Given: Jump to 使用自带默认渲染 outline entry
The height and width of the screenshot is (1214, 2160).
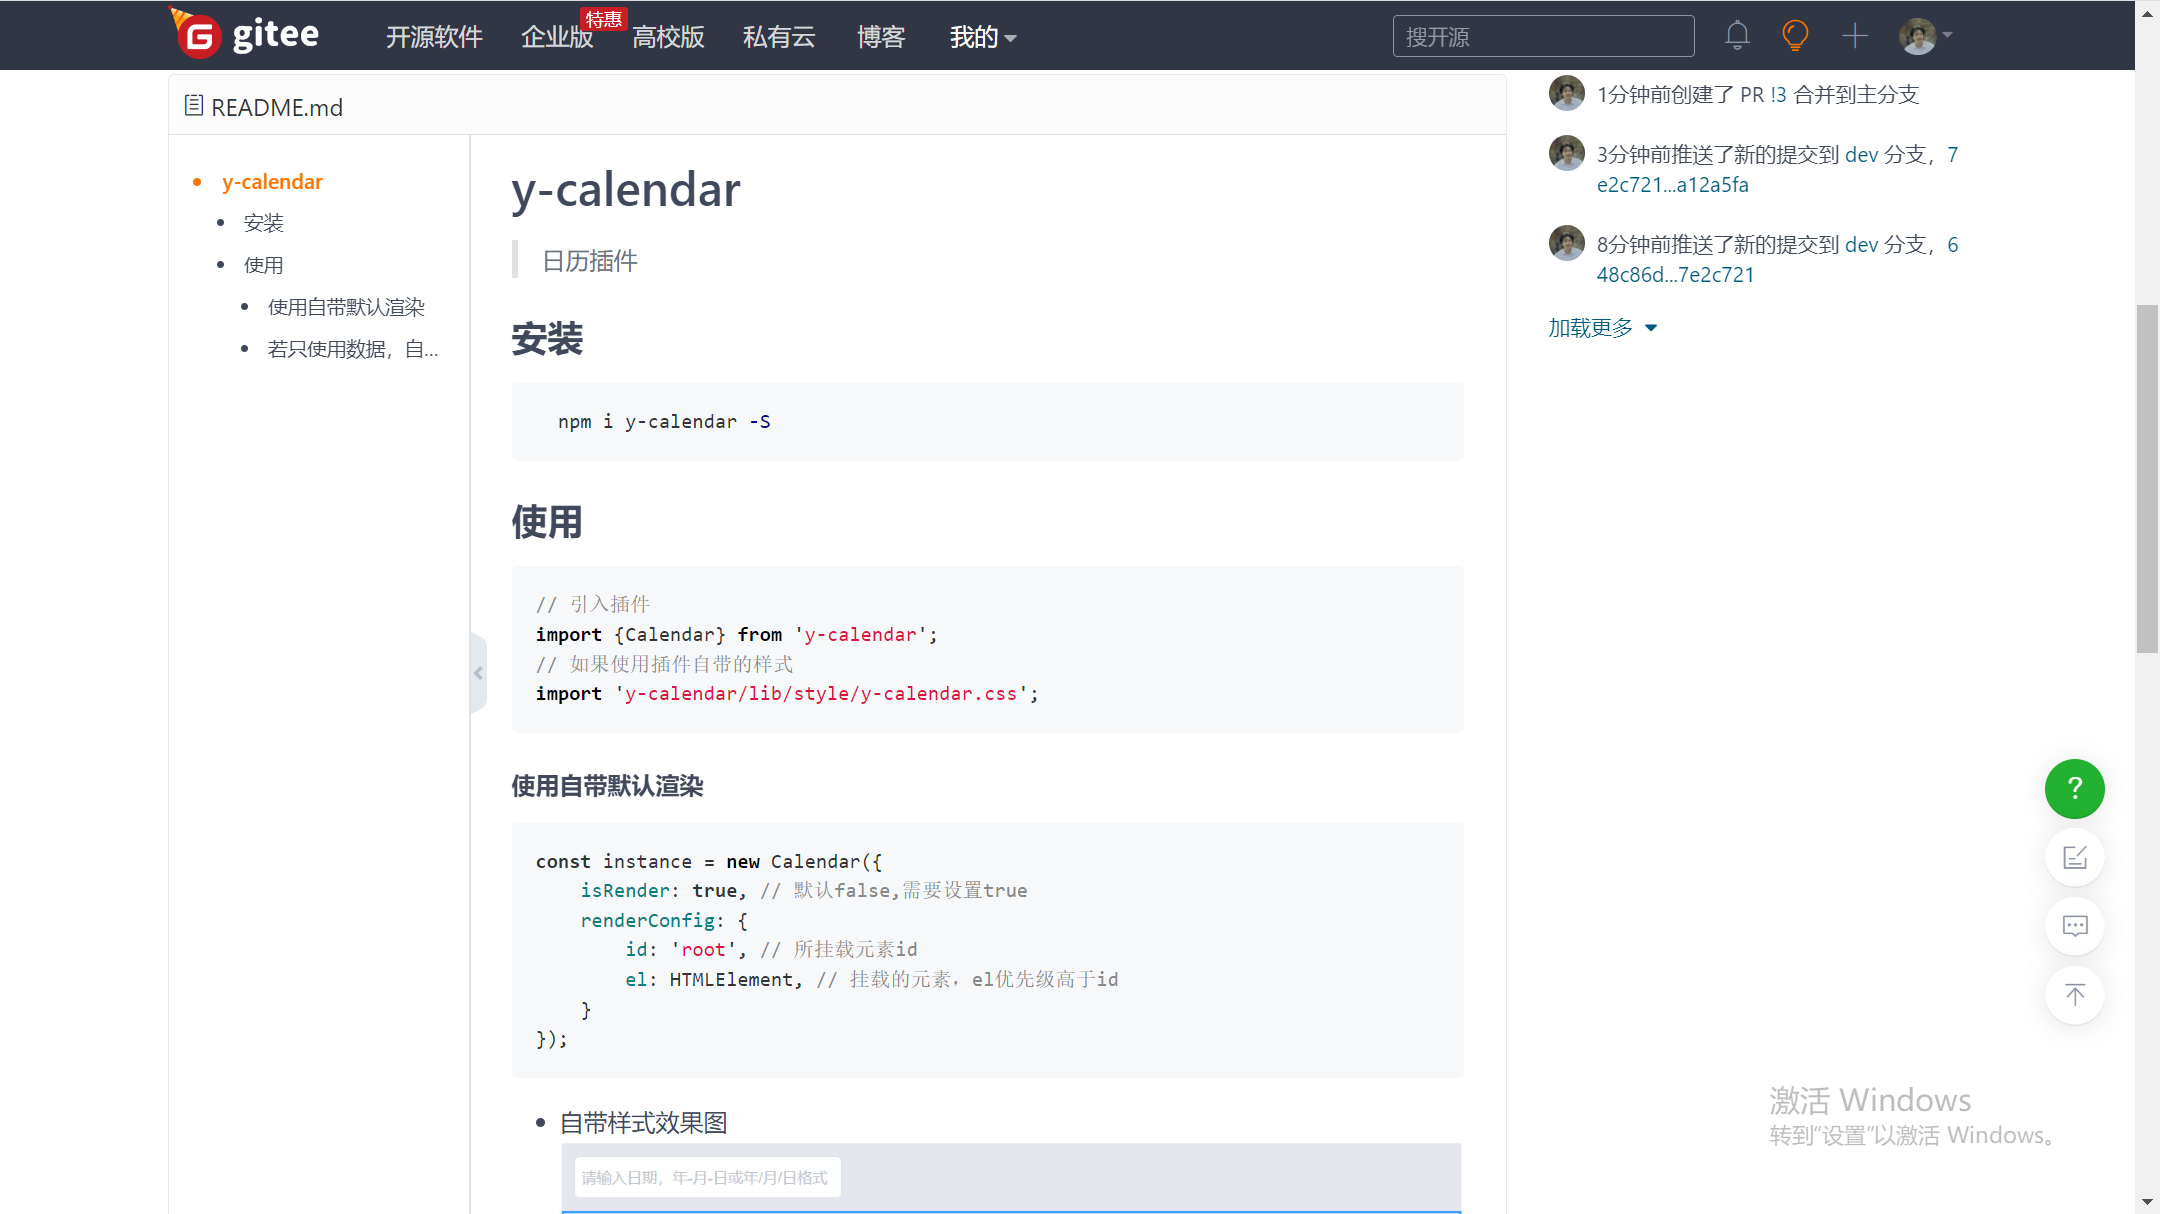Looking at the screenshot, I should tap(346, 307).
